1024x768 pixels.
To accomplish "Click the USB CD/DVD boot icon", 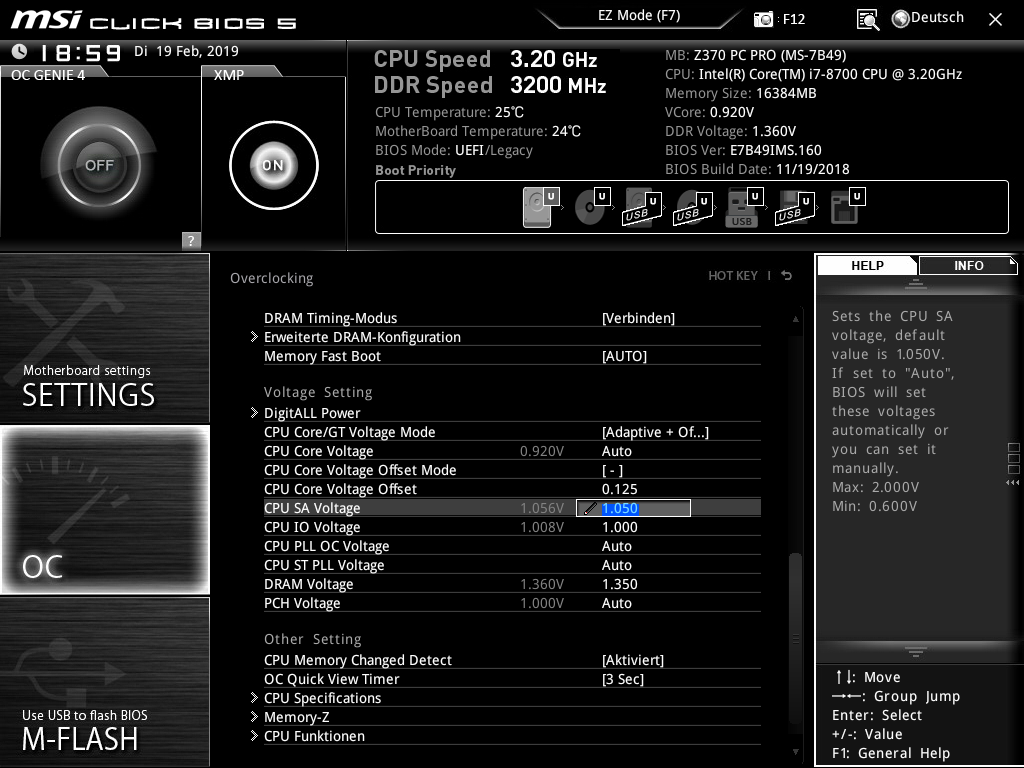I will tap(693, 208).
